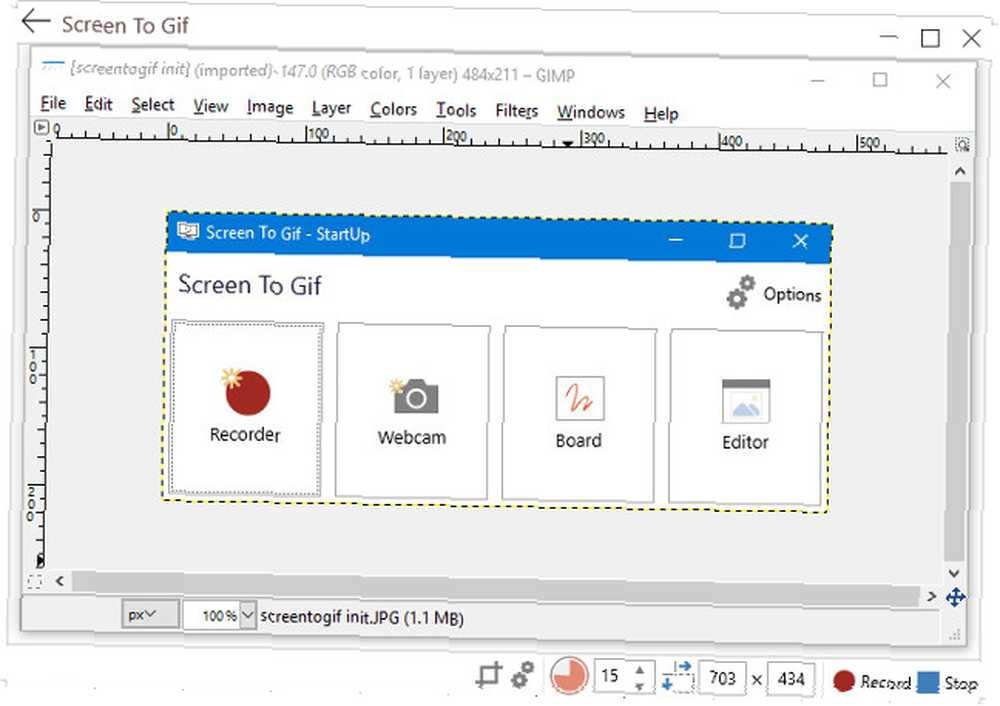Click the 100% zoom field
The height and width of the screenshot is (706, 1000).
point(212,616)
